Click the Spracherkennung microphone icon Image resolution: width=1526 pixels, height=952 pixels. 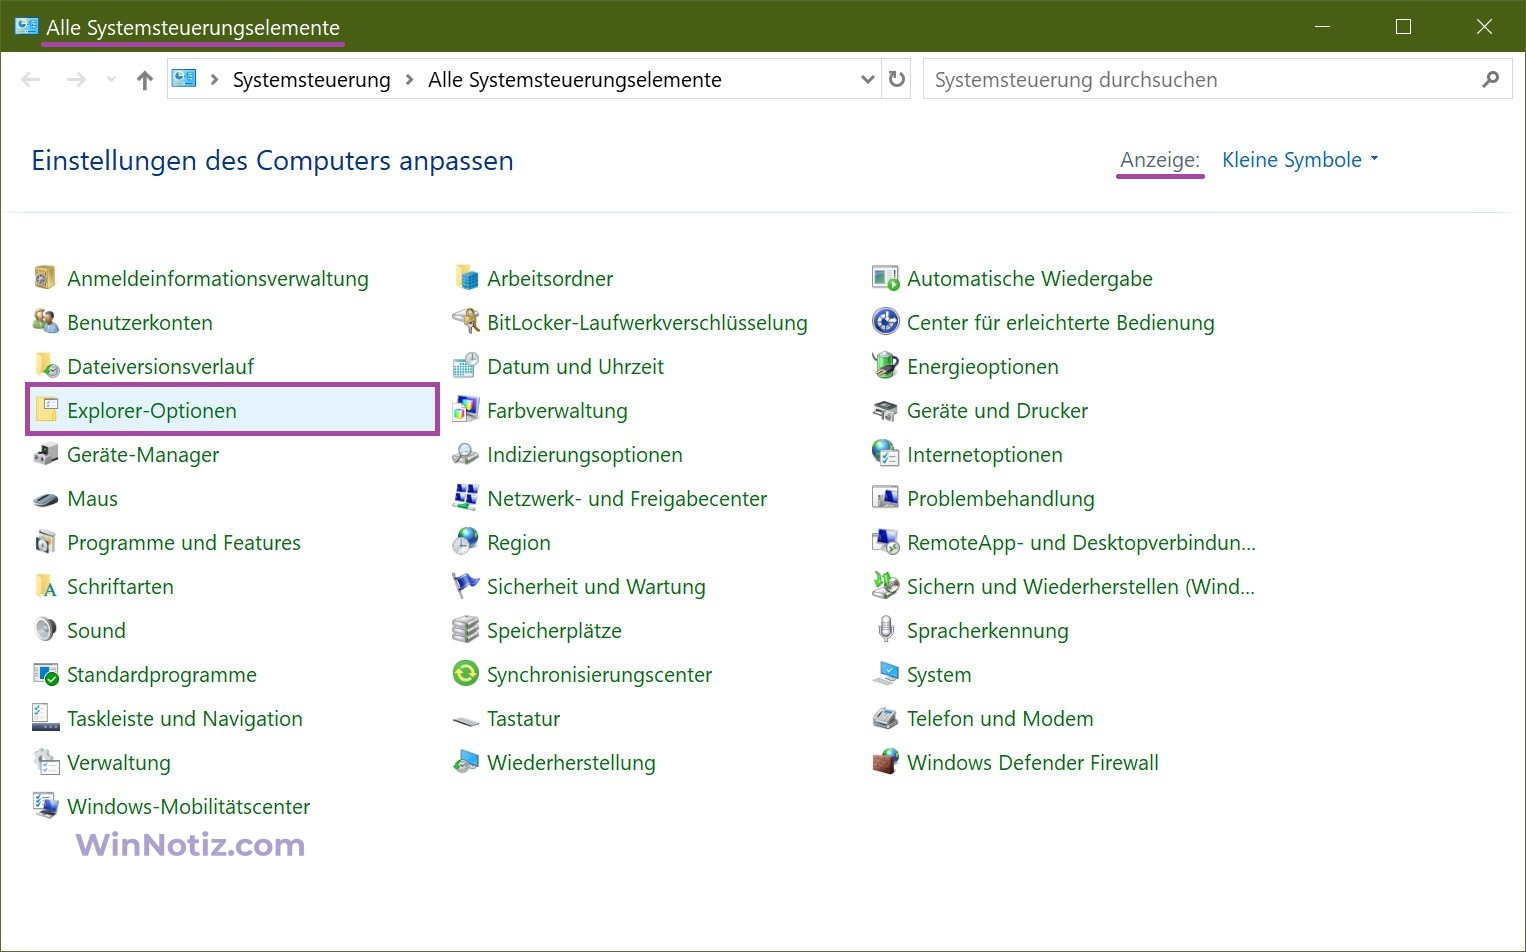(x=885, y=631)
